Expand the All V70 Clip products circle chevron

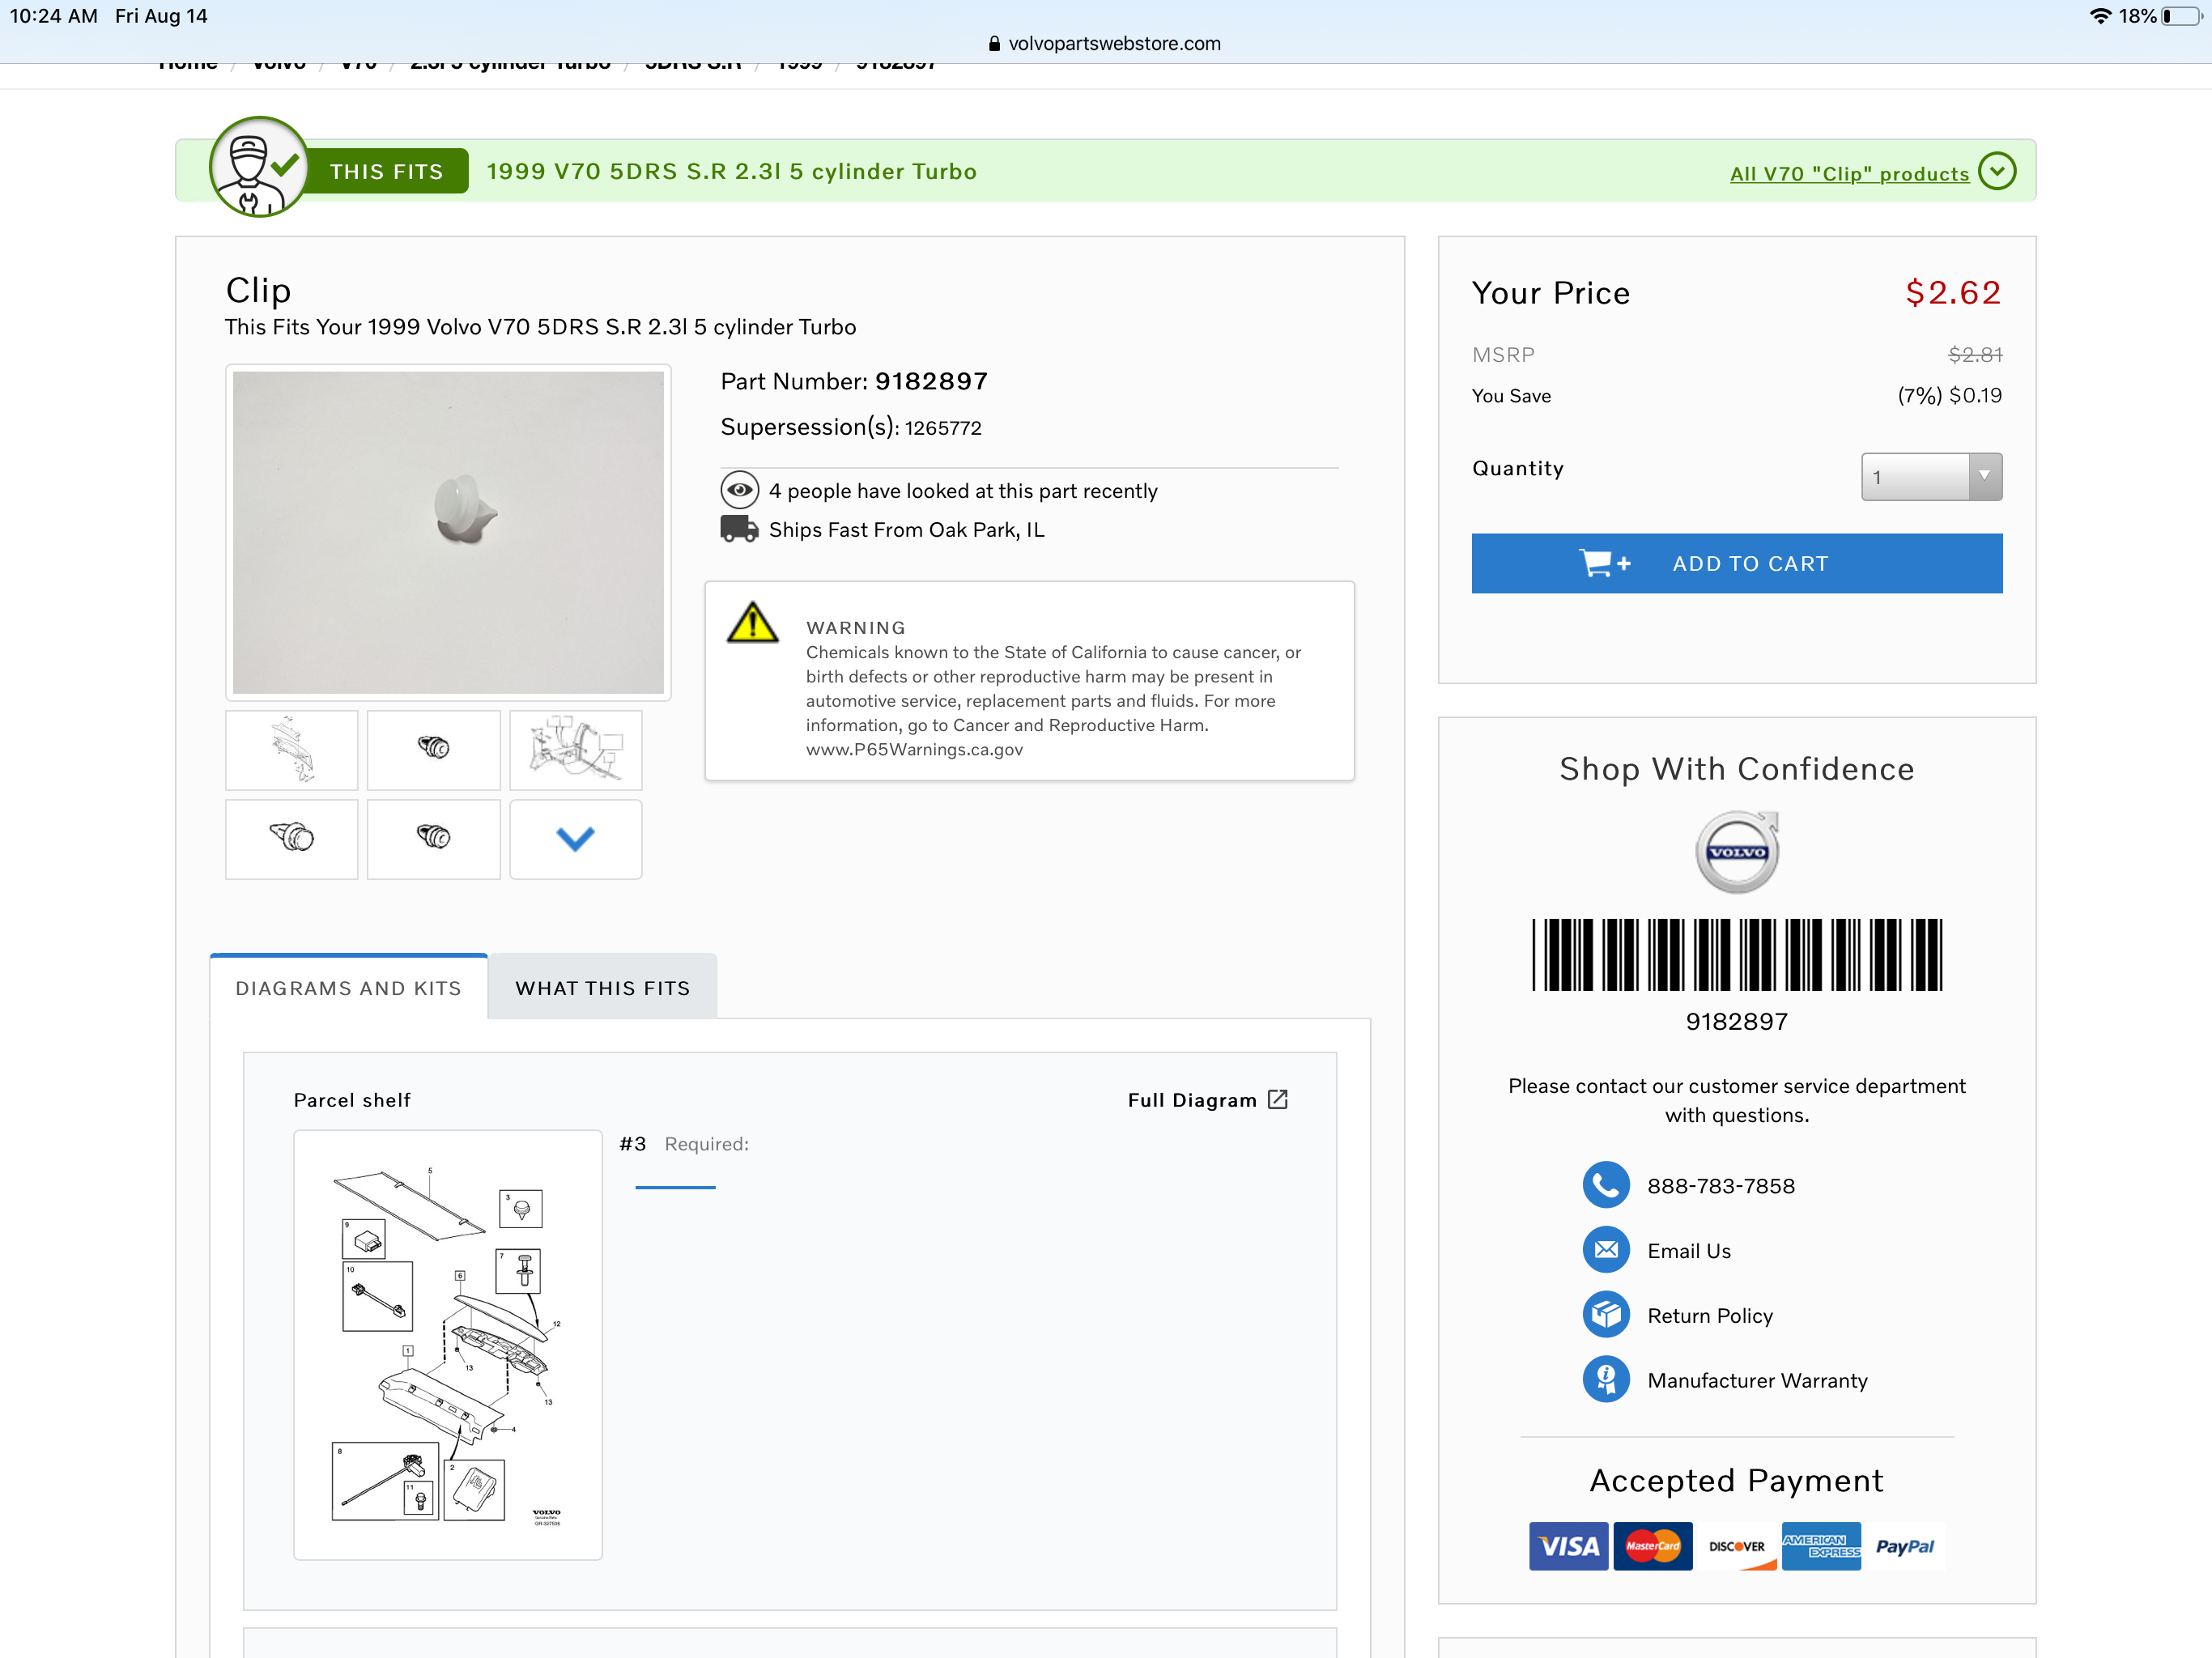1996,171
